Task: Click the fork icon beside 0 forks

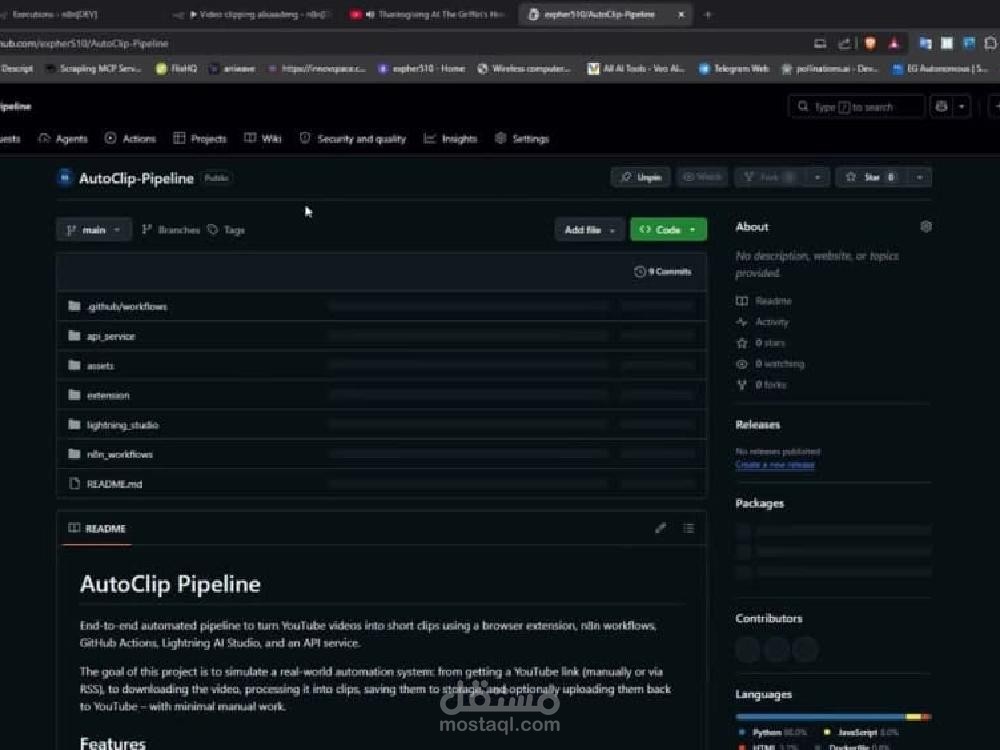Action: pyautogui.click(x=742, y=385)
